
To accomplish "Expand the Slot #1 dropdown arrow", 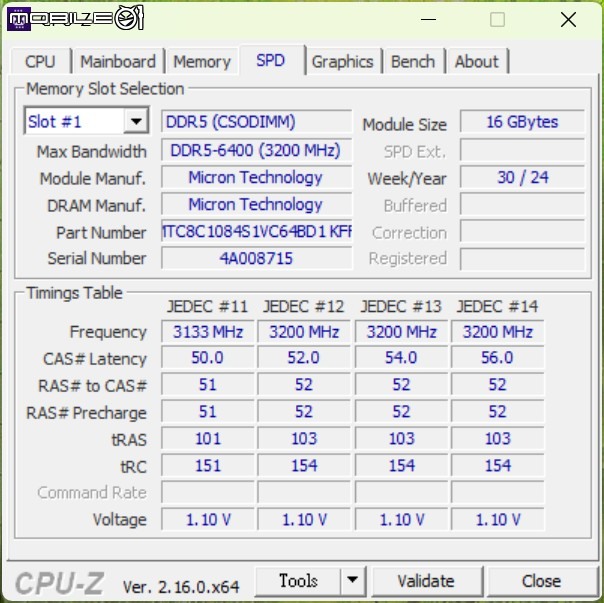I will [x=136, y=121].
